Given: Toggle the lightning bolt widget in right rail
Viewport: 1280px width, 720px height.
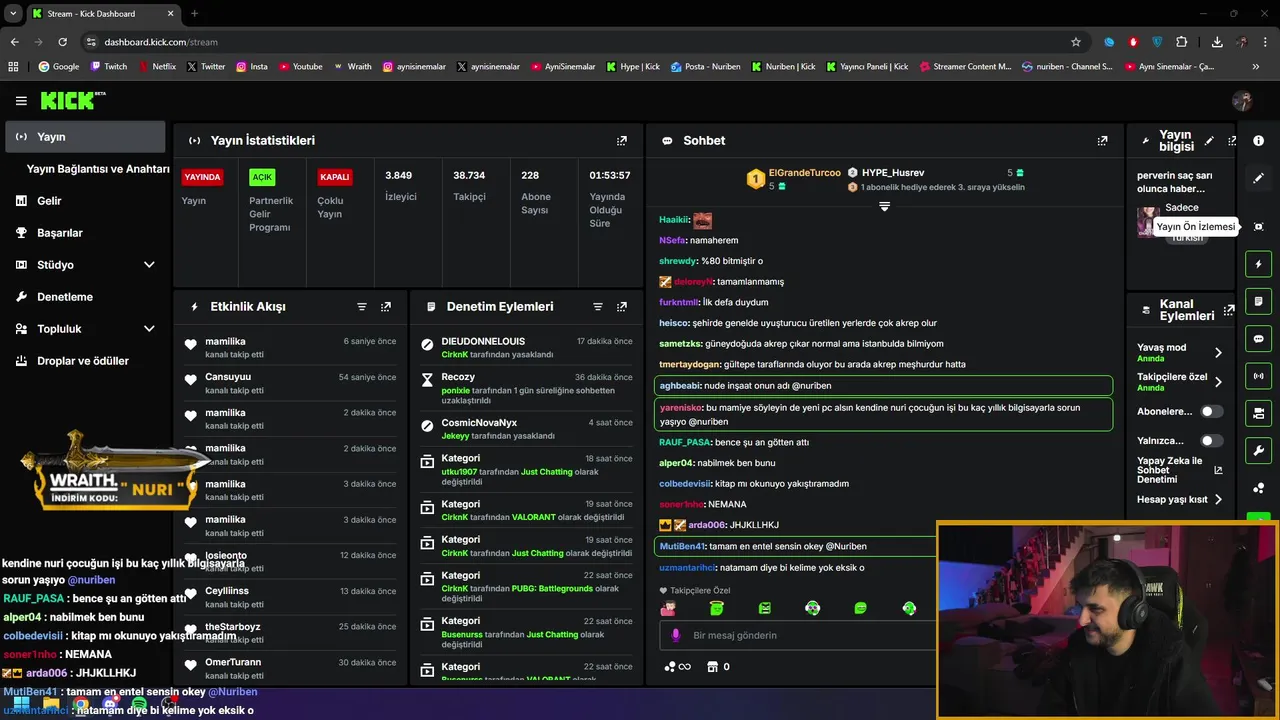Looking at the screenshot, I should pyautogui.click(x=1259, y=264).
